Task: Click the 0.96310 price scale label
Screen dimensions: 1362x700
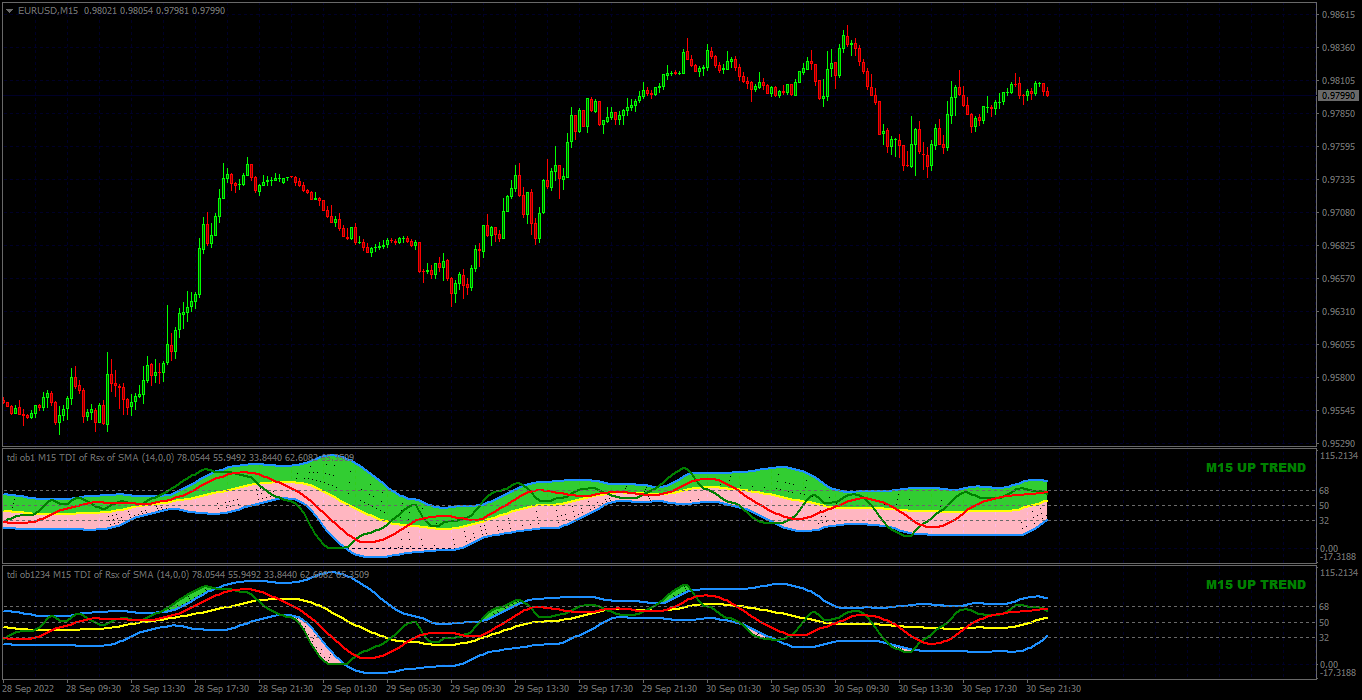Action: tap(1338, 312)
